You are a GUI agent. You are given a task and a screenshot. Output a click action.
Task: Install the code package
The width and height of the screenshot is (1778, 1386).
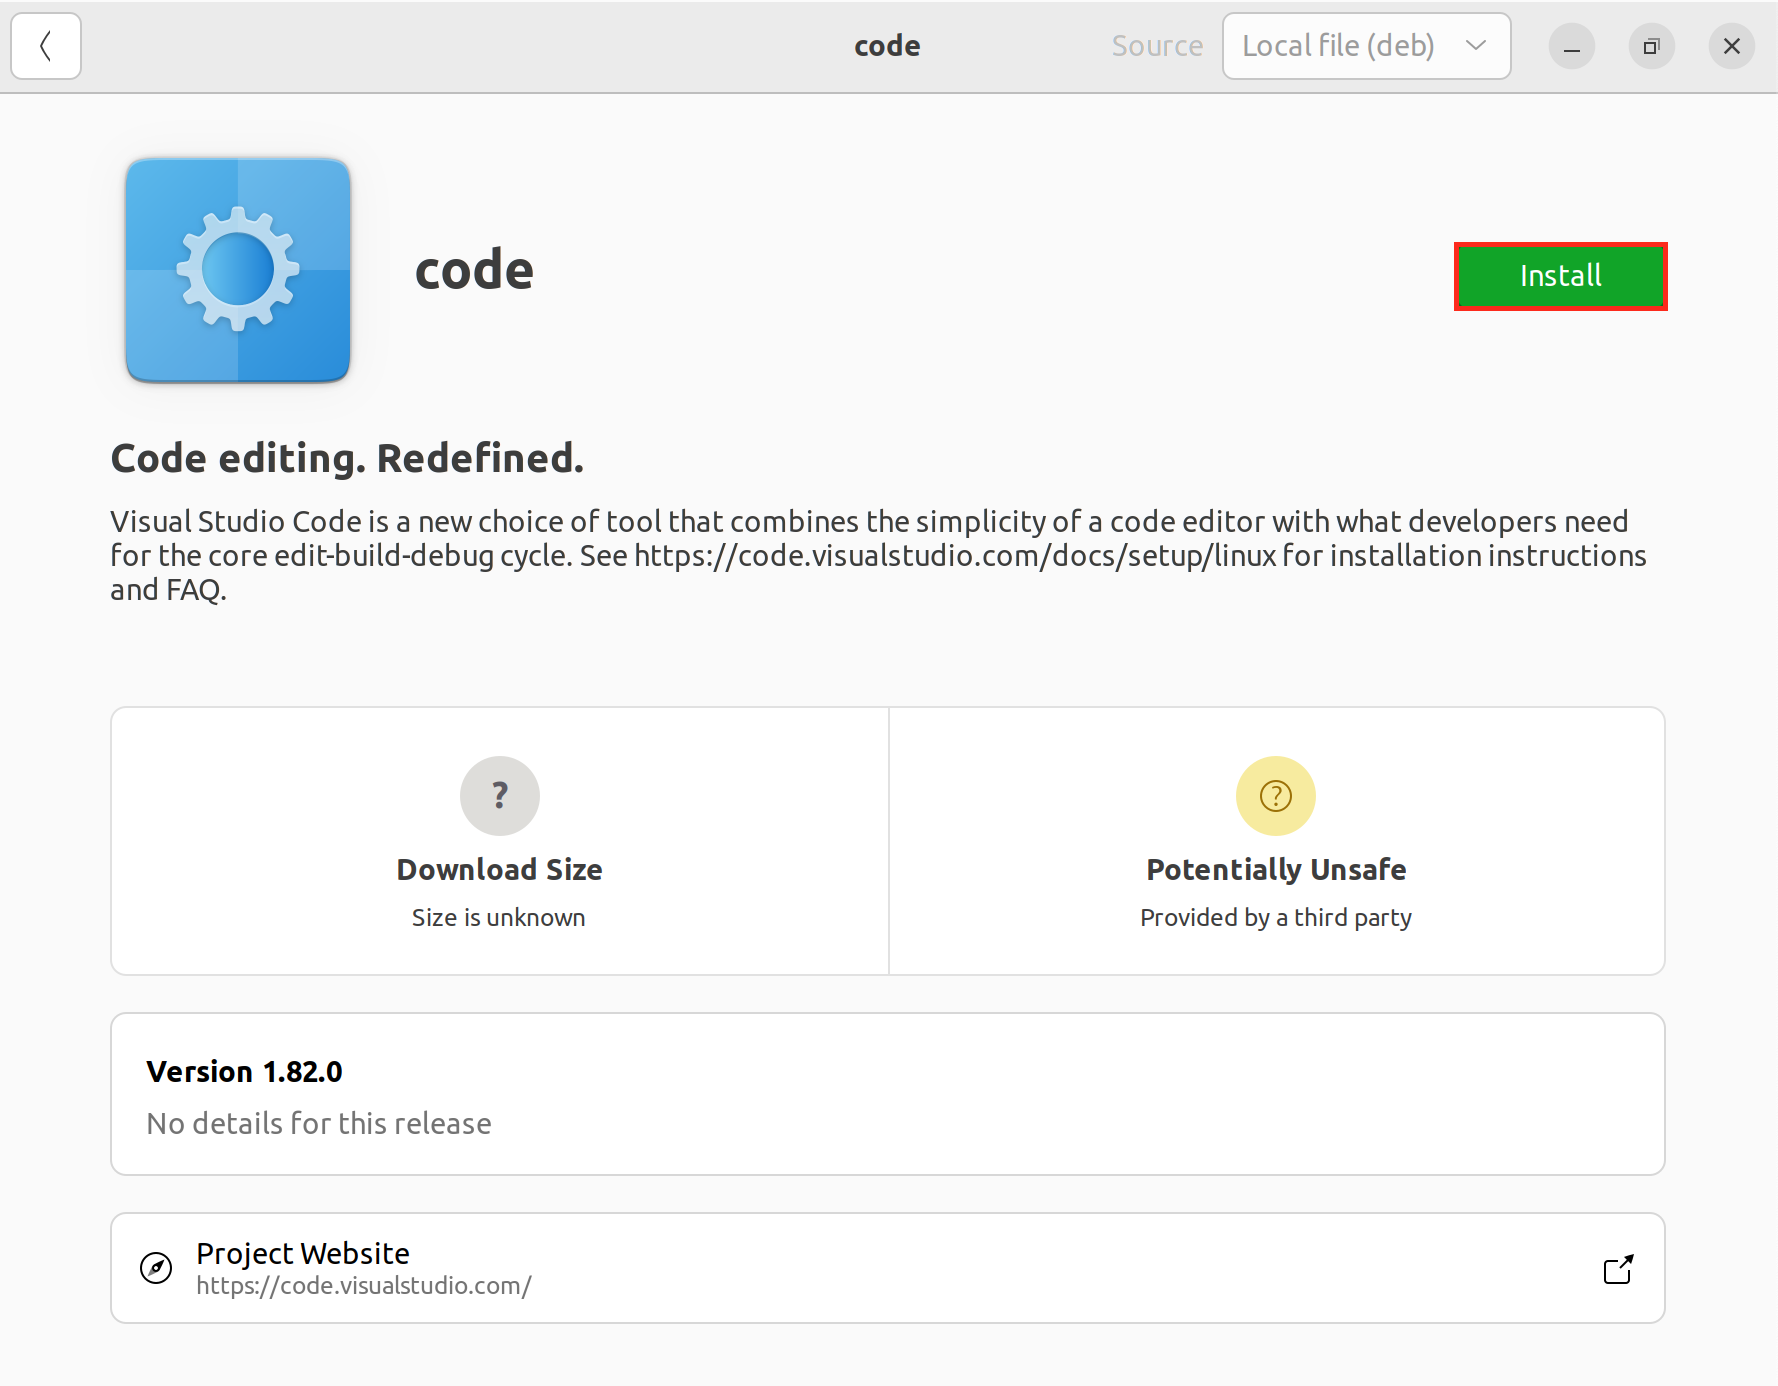(x=1560, y=276)
